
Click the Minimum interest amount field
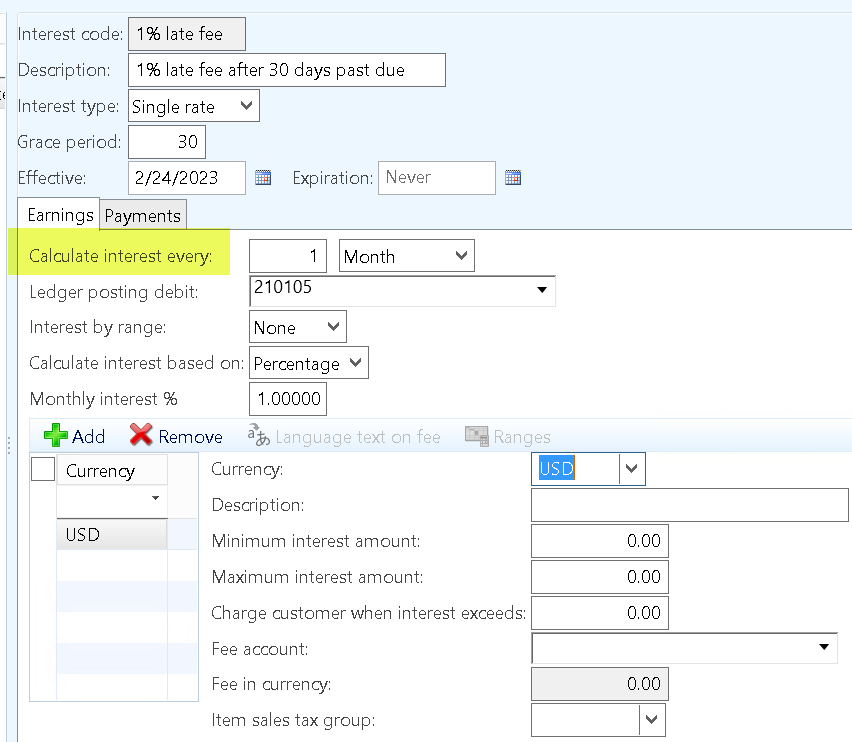pyautogui.click(x=599, y=541)
